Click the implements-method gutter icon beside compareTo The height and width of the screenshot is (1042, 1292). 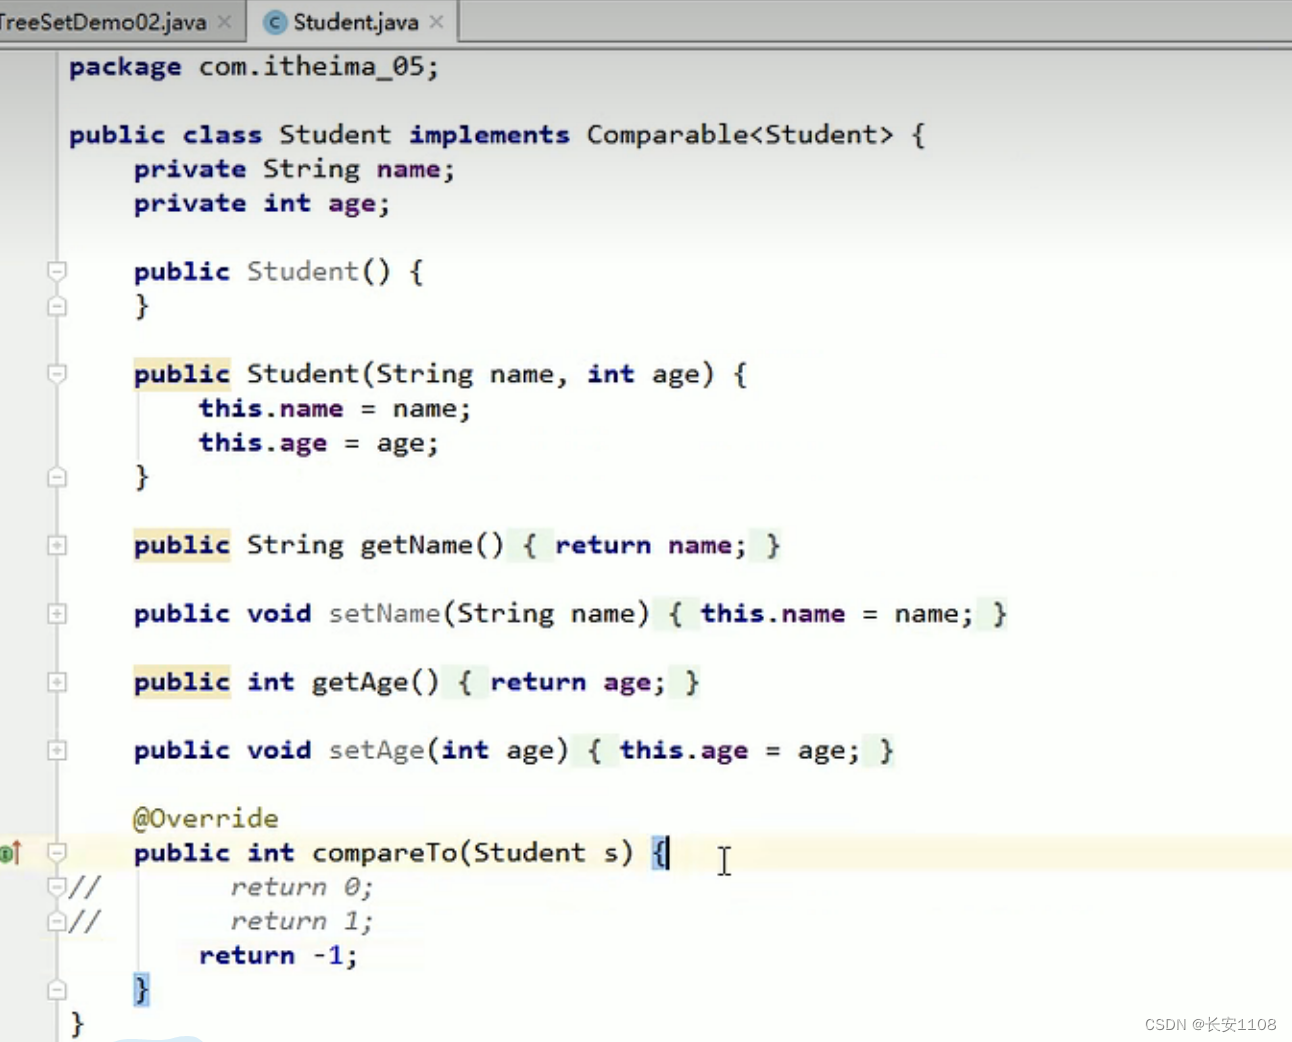click(11, 853)
